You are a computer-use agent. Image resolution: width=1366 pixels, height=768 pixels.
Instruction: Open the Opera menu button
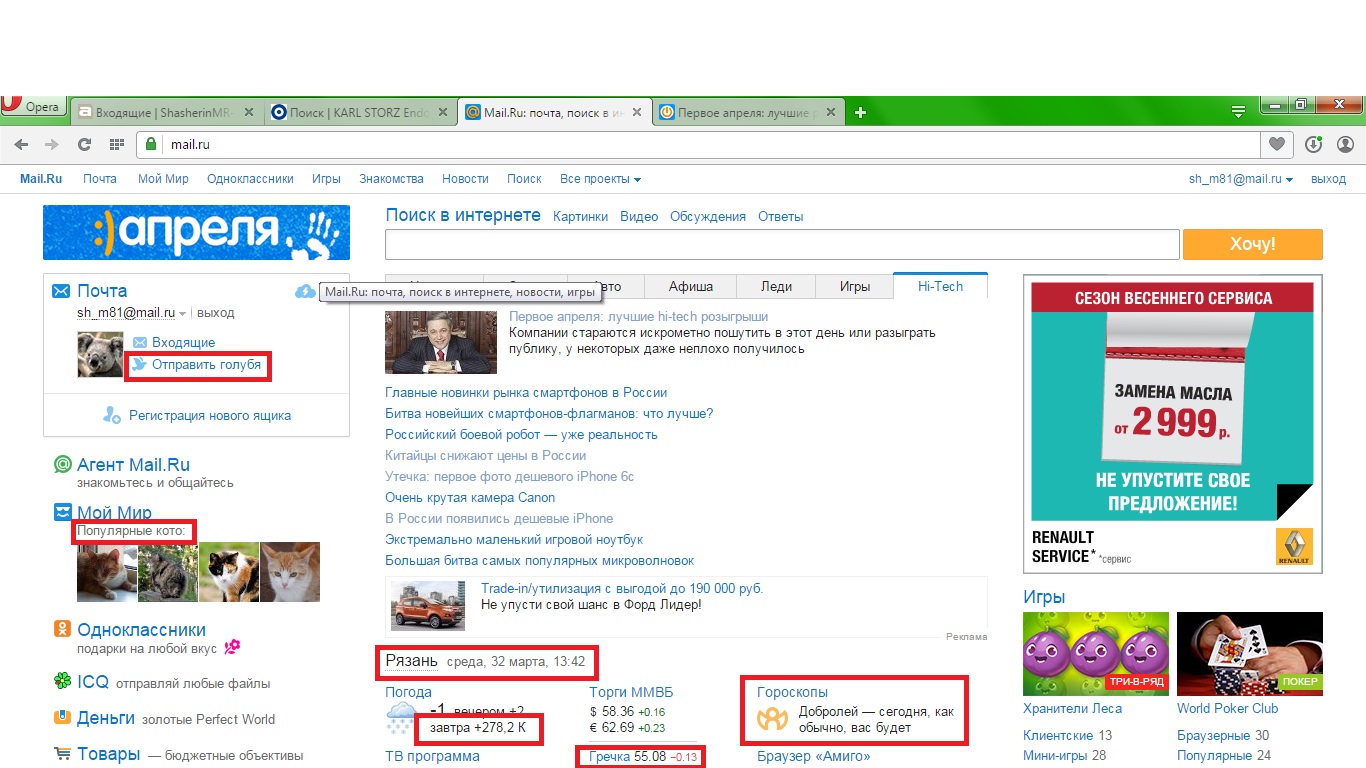pyautogui.click(x=33, y=107)
